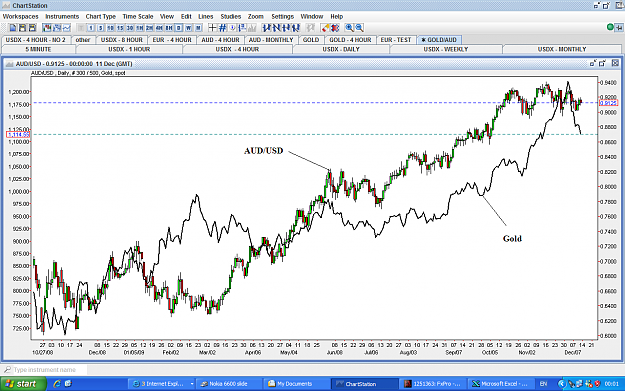Screen dimensions: 625x391
Task: Switch to bar chart type icon
Action: [57, 28]
